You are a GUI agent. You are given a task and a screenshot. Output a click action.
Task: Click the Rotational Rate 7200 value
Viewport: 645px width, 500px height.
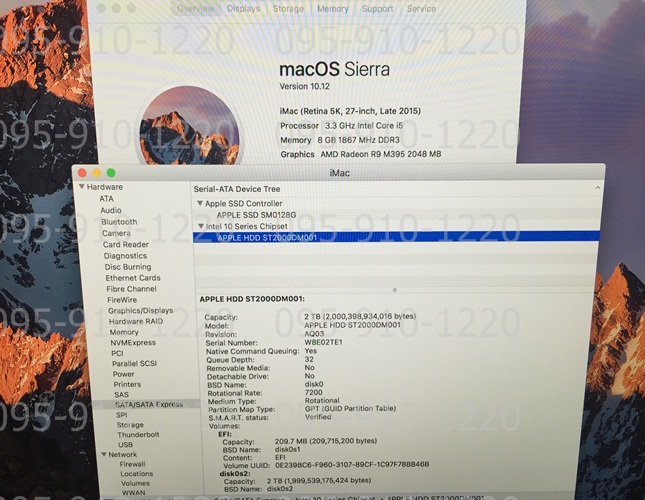(313, 392)
